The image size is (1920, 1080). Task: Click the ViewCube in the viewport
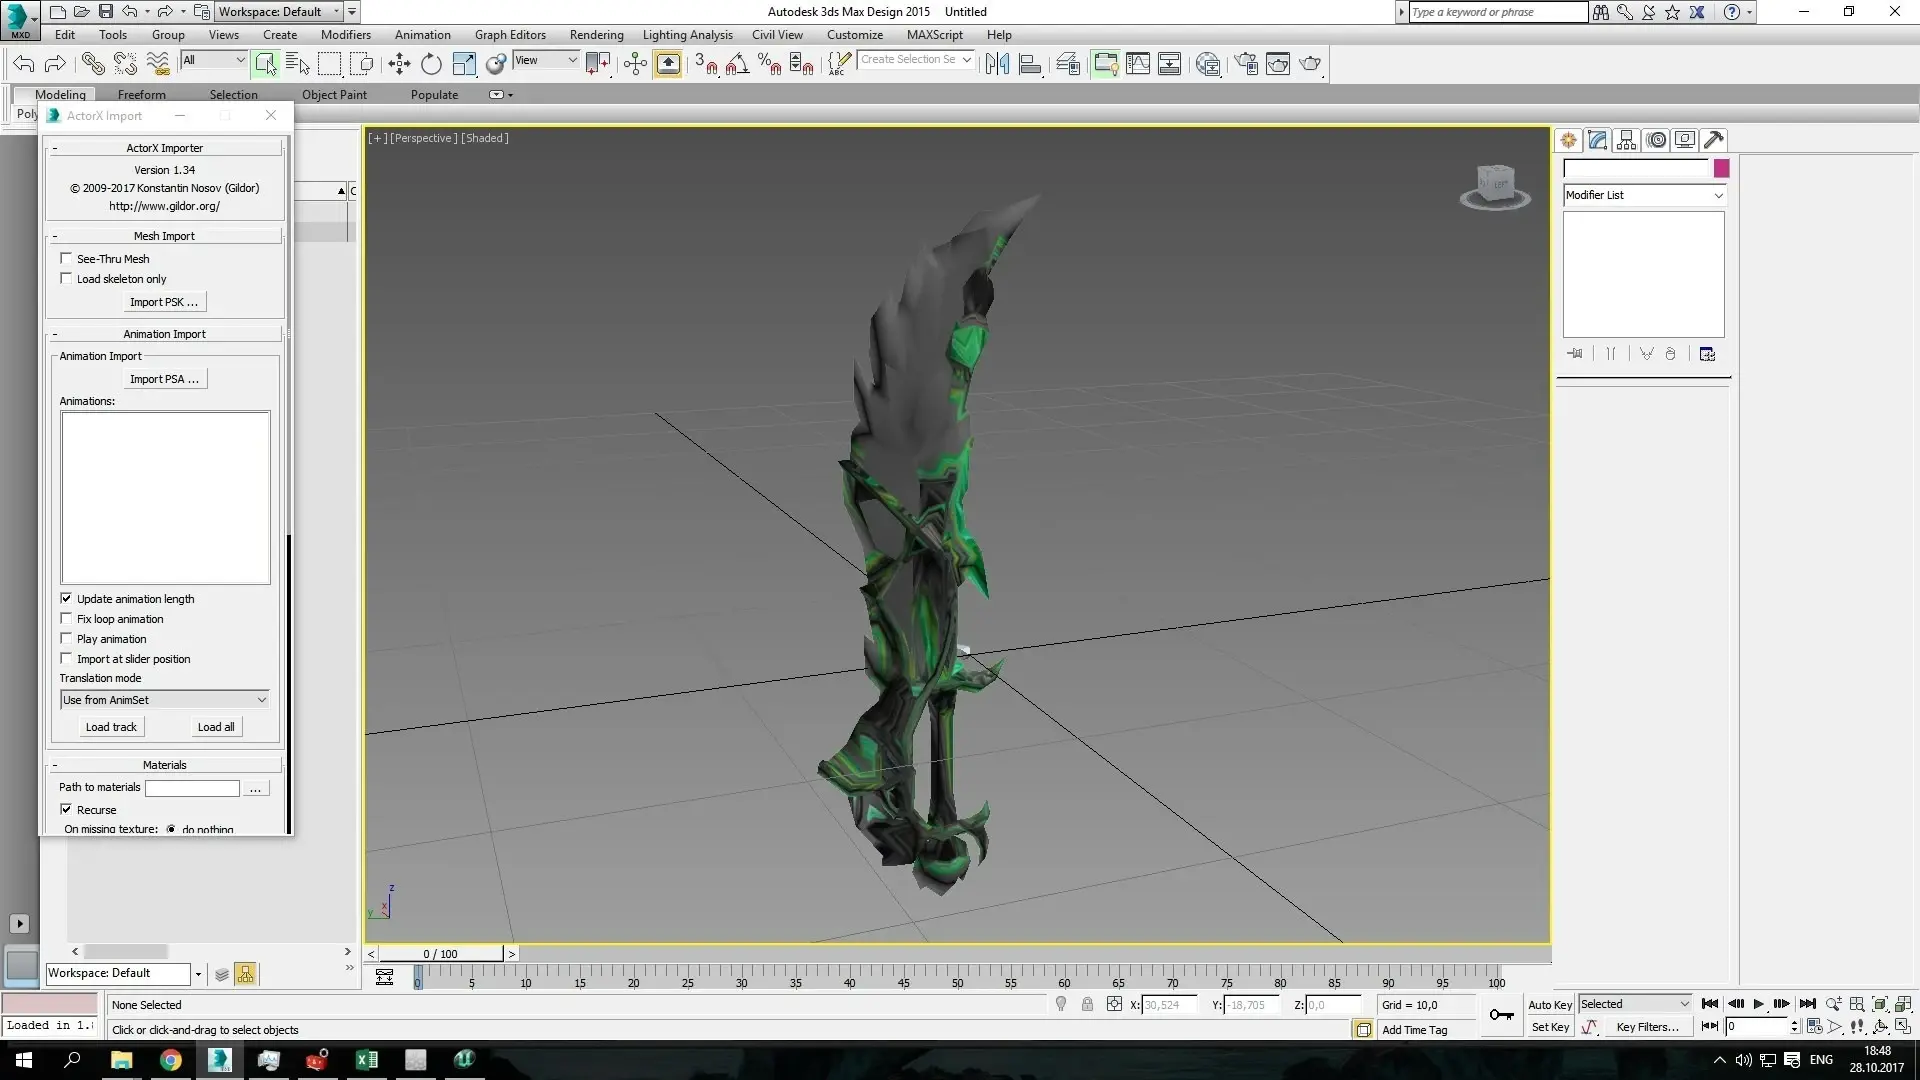(1495, 186)
